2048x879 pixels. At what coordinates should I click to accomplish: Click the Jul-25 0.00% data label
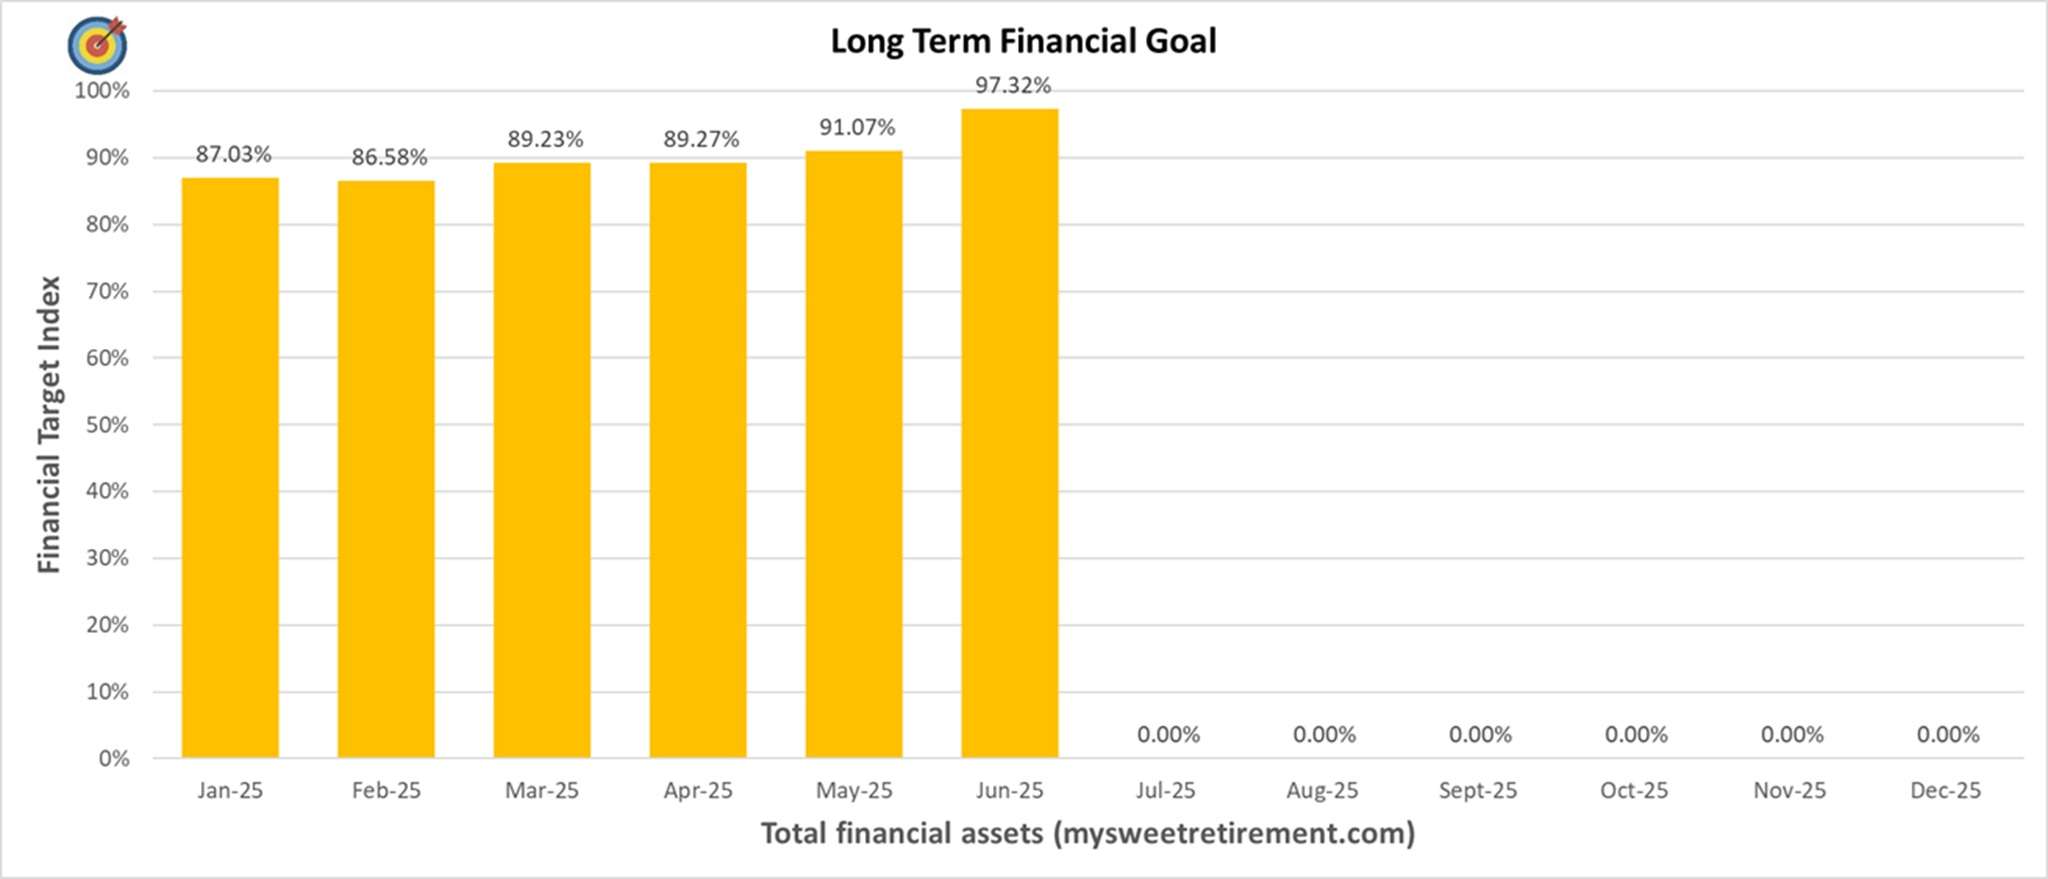tap(1168, 735)
